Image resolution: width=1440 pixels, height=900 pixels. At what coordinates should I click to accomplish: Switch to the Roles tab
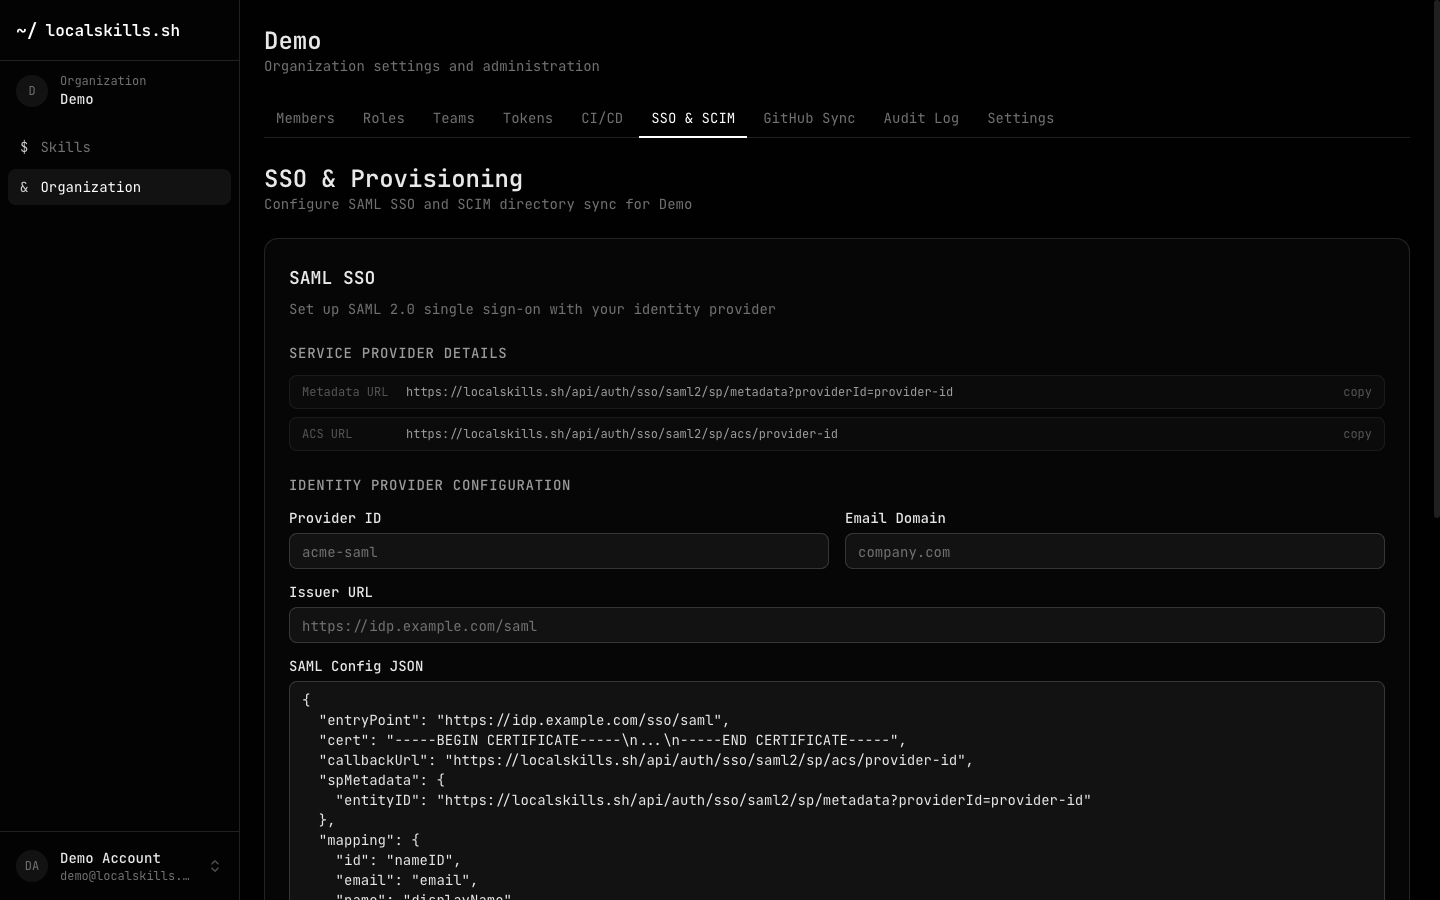point(384,118)
